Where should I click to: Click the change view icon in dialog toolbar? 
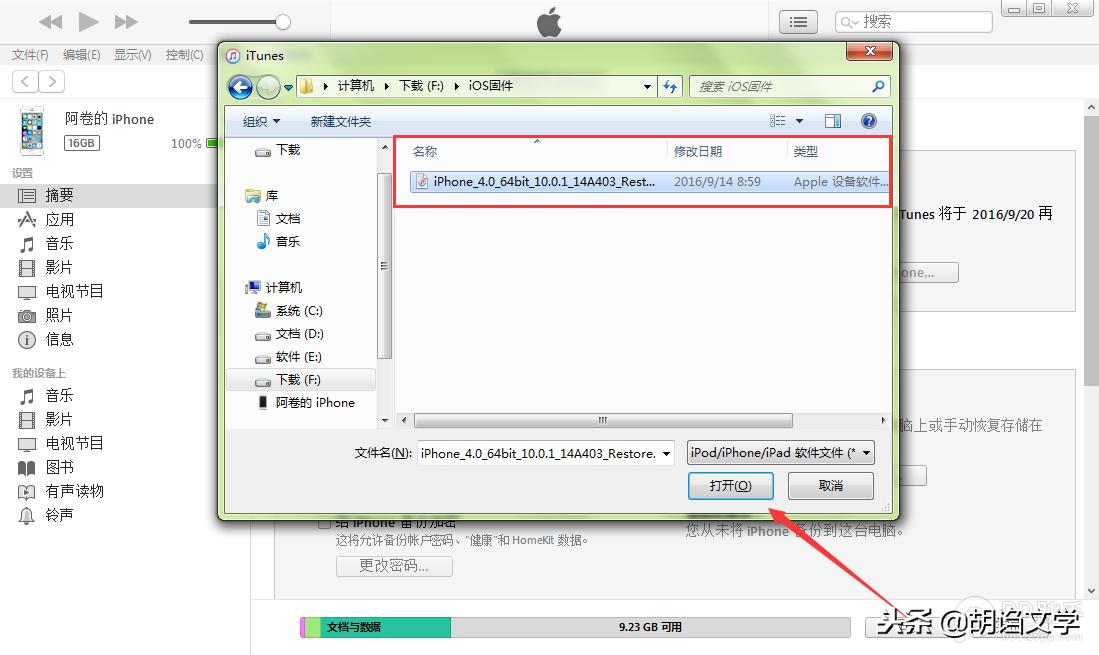(777, 121)
